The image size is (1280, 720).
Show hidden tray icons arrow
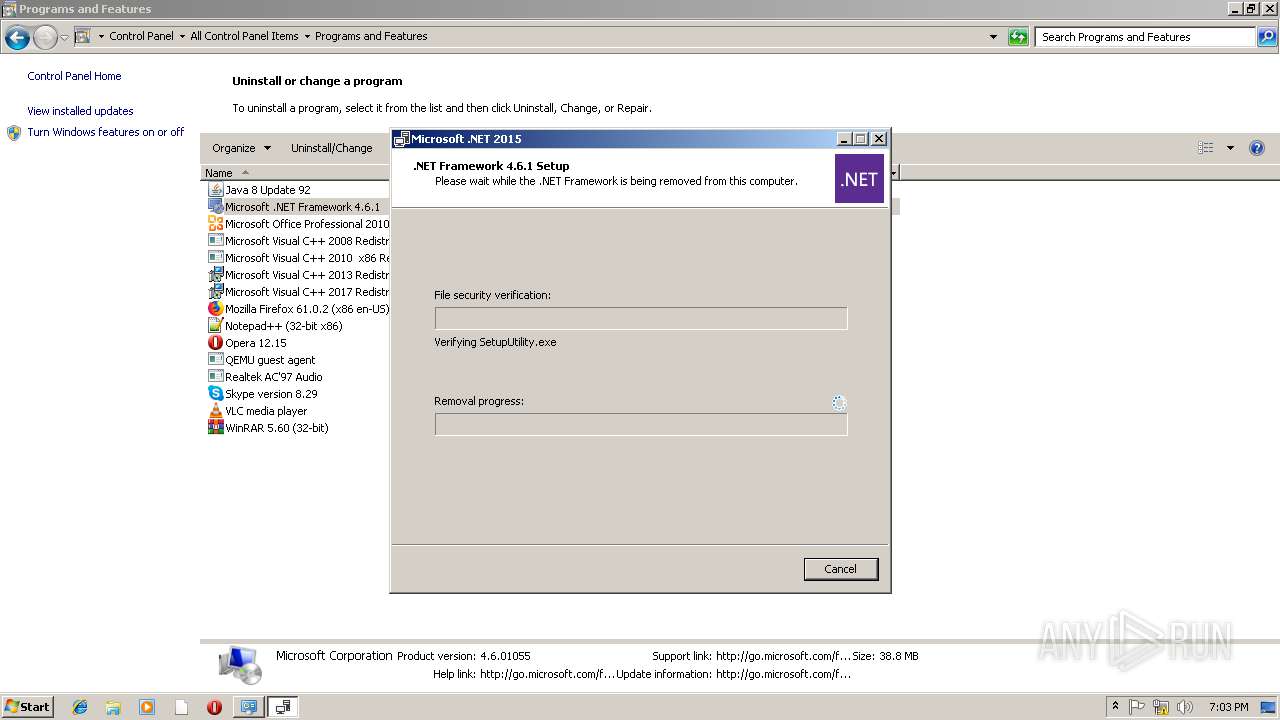(x=1115, y=707)
